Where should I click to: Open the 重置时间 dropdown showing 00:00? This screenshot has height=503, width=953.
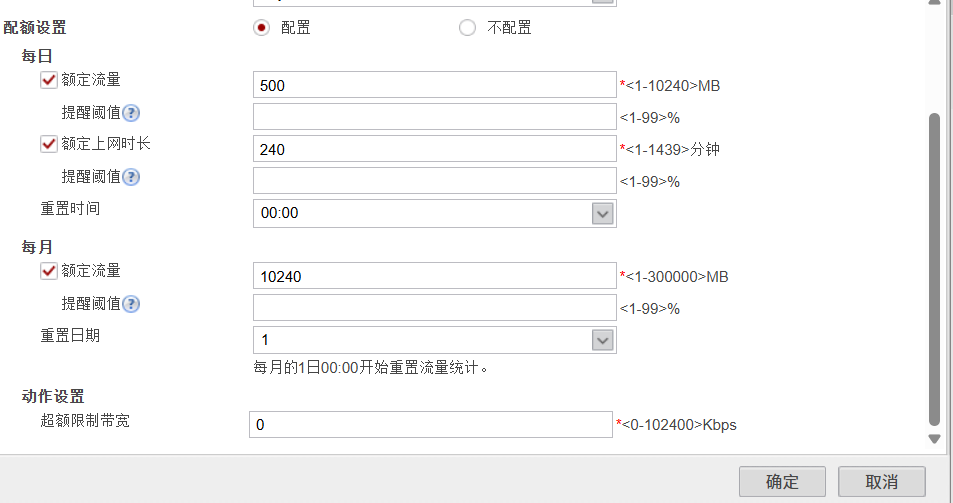435,213
